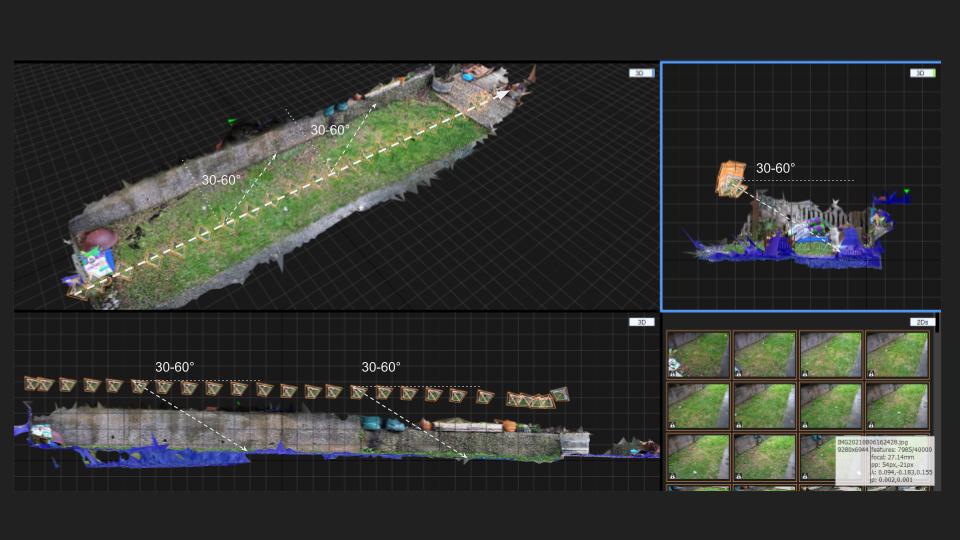The width and height of the screenshot is (960, 540).
Task: Click the badge icon on first thumbnail
Action: (x=672, y=372)
